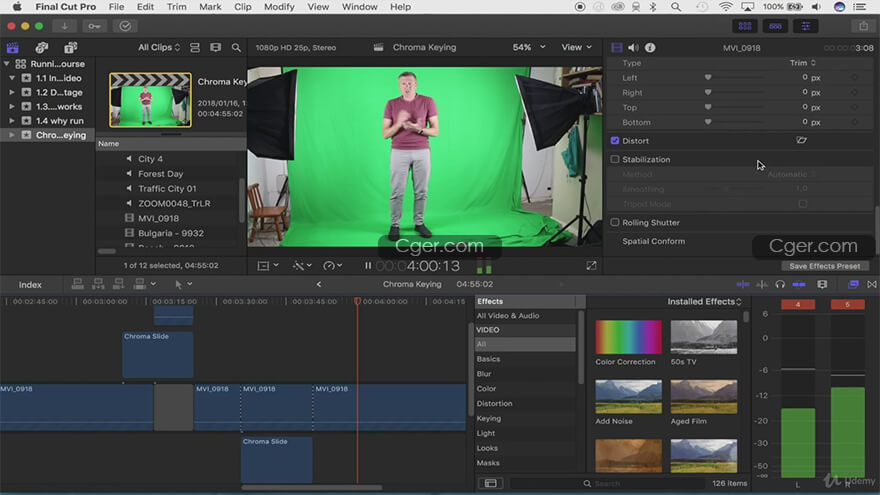Toggle the Timeline panel icon

point(775,26)
